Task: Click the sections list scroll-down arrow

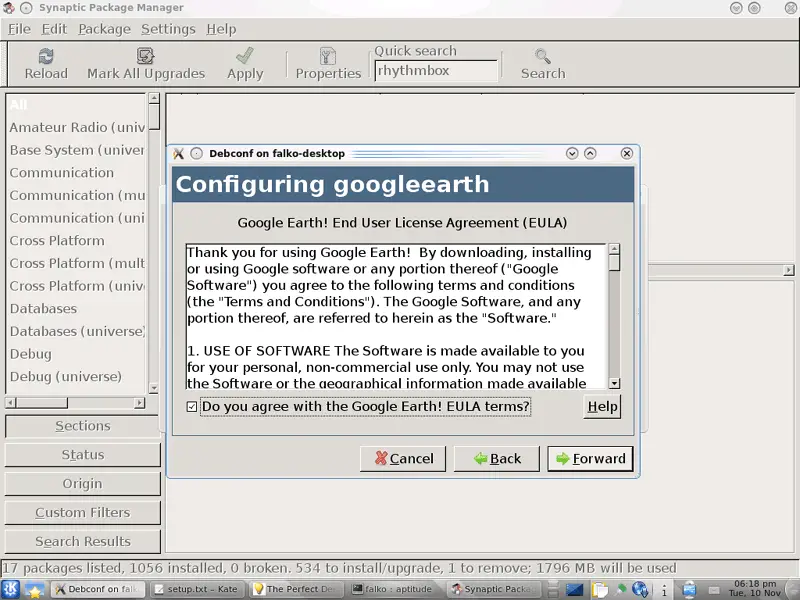Action: click(154, 388)
